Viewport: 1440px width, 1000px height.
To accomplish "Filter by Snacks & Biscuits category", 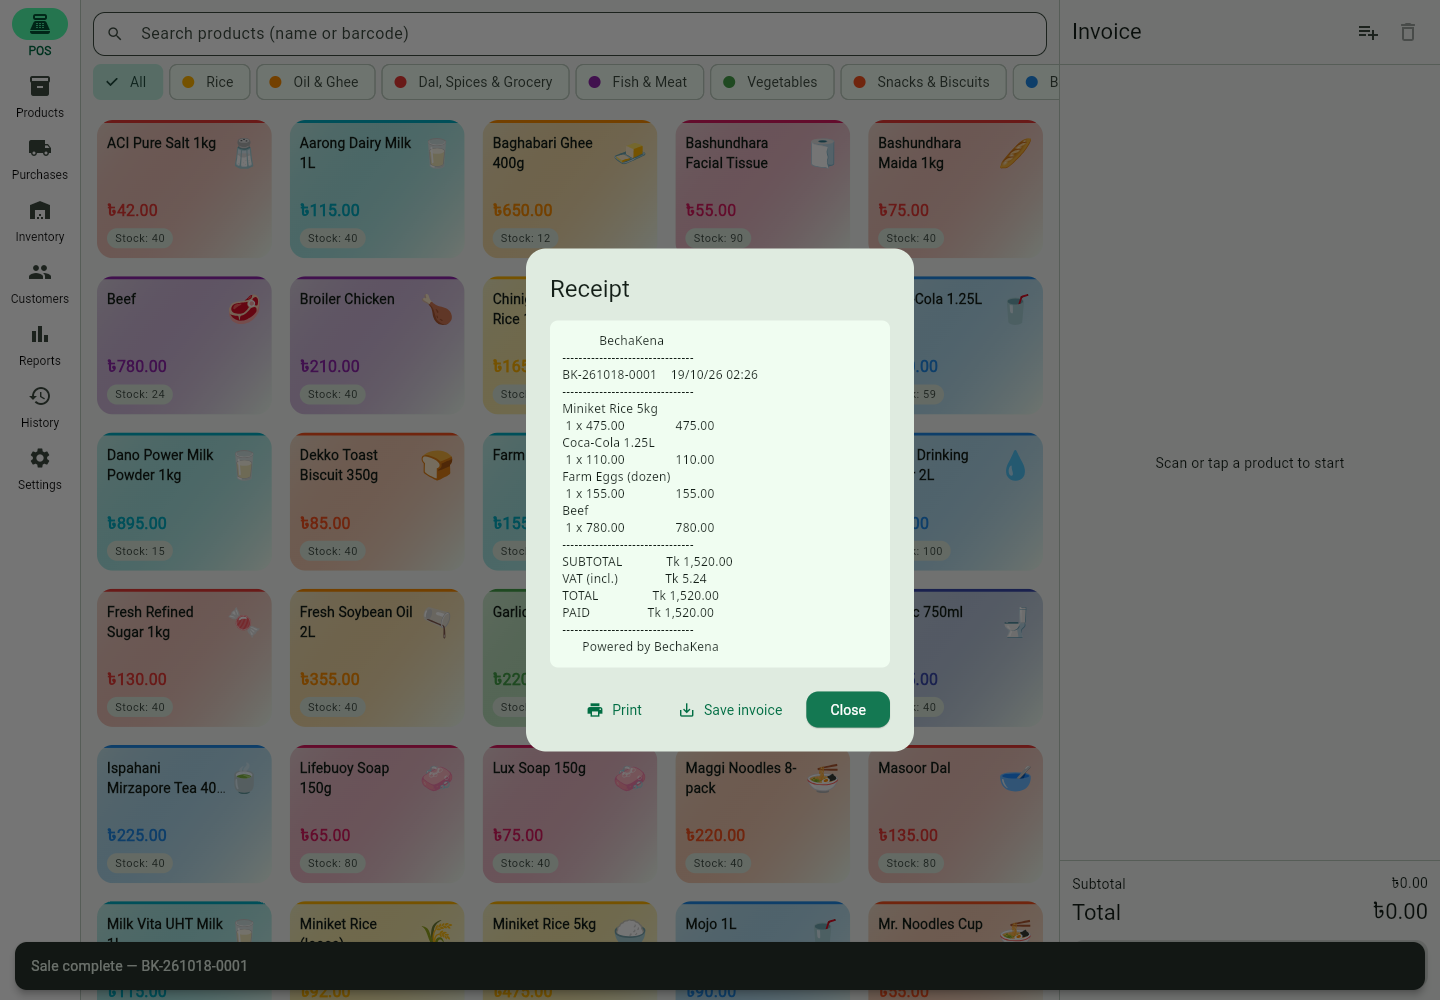I will (x=923, y=82).
